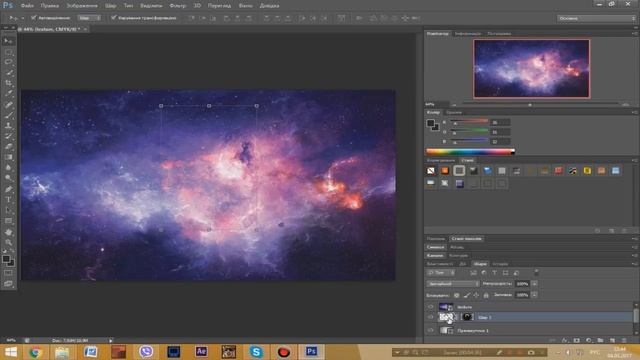Open Google Chrome from taskbar
The width and height of the screenshot is (640, 360).
point(35,351)
